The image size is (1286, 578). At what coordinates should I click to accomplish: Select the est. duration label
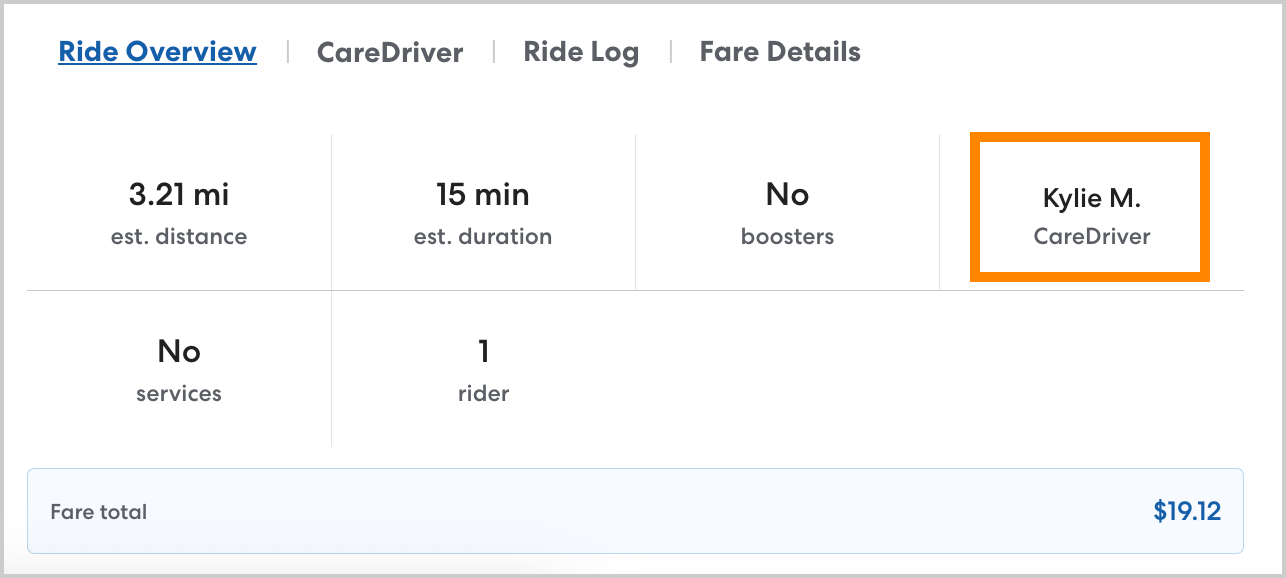(x=483, y=237)
